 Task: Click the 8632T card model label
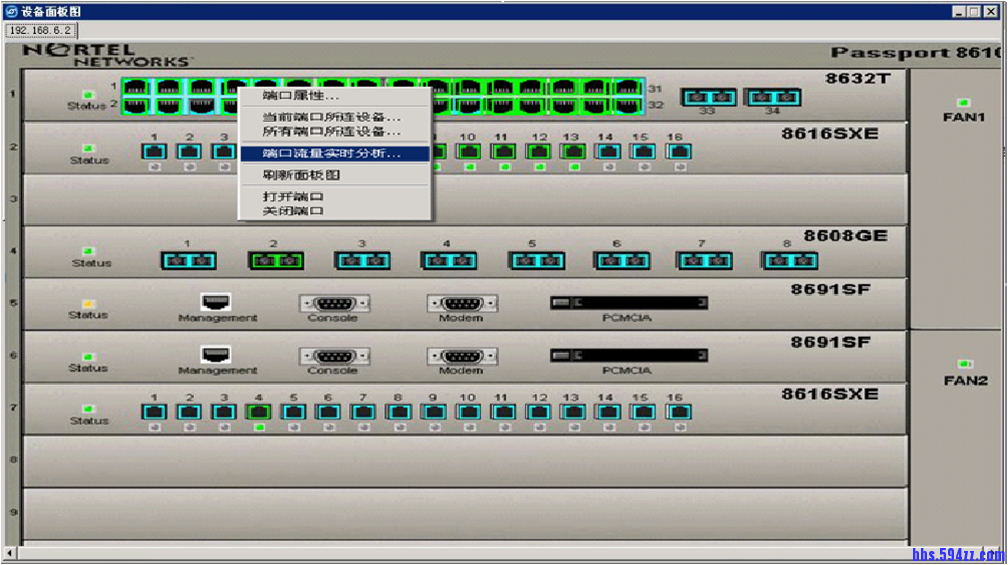[858, 78]
